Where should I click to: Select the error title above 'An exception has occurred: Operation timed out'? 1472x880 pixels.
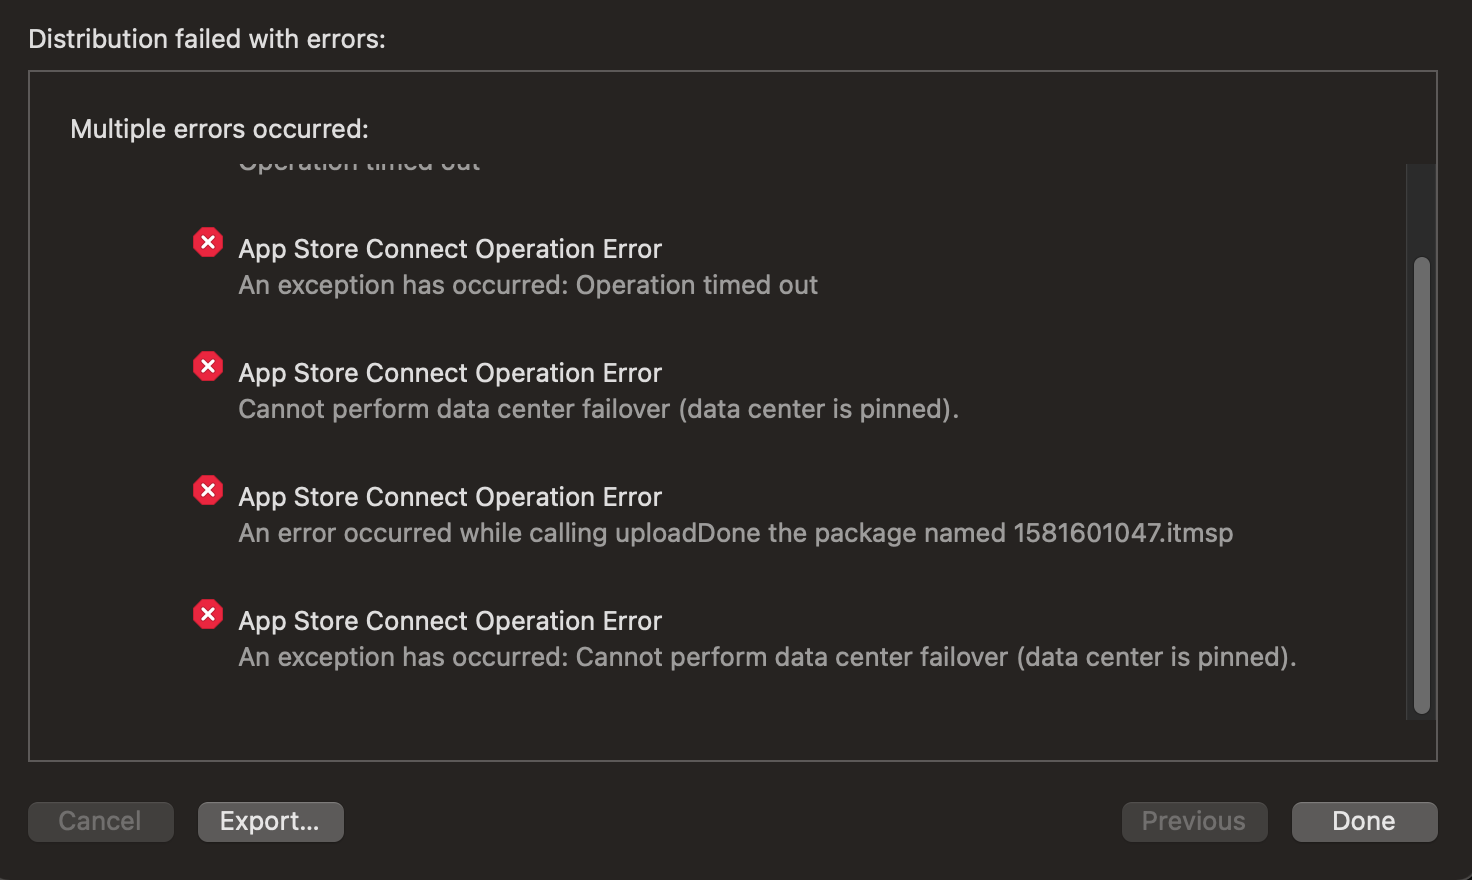(x=450, y=249)
